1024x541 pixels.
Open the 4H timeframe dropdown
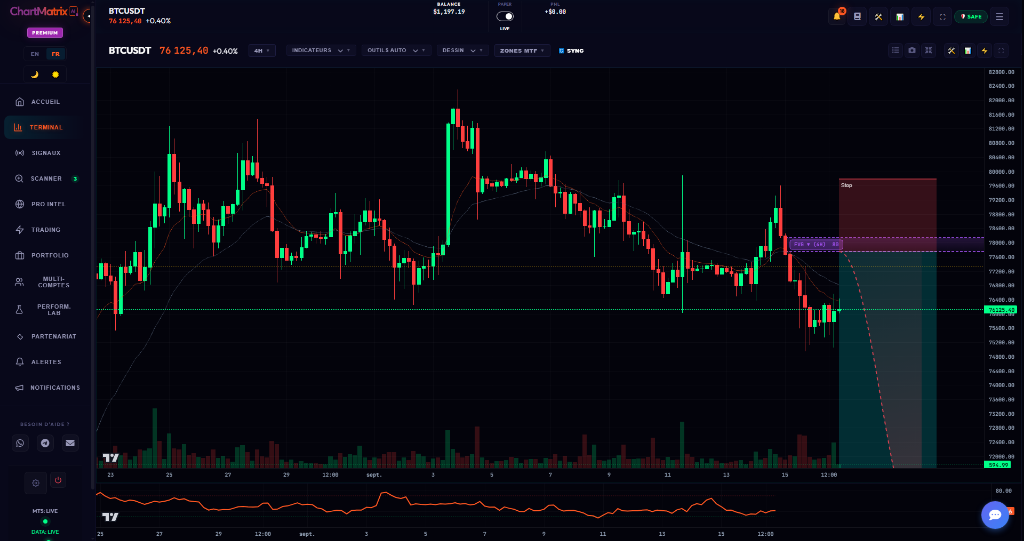[262, 50]
